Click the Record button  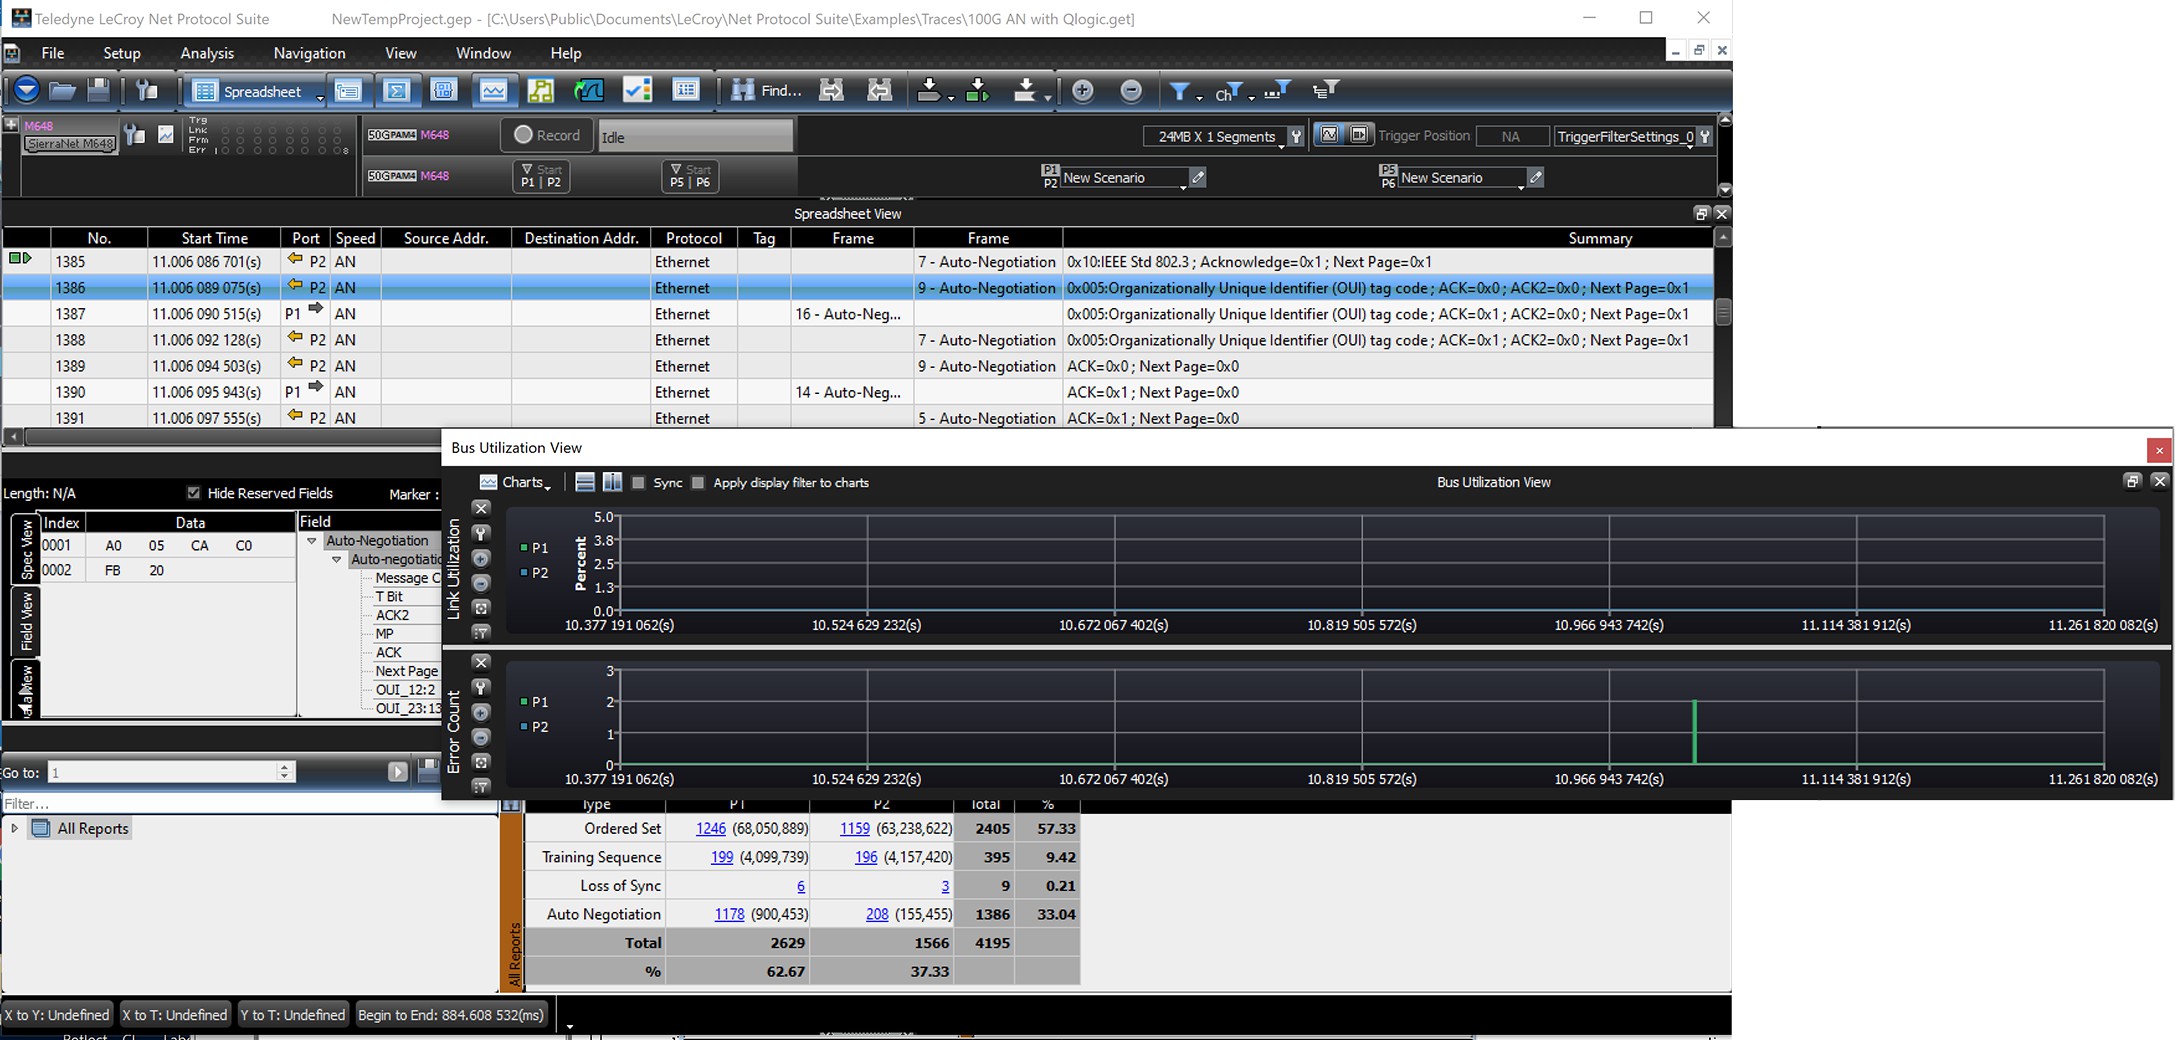(x=546, y=135)
